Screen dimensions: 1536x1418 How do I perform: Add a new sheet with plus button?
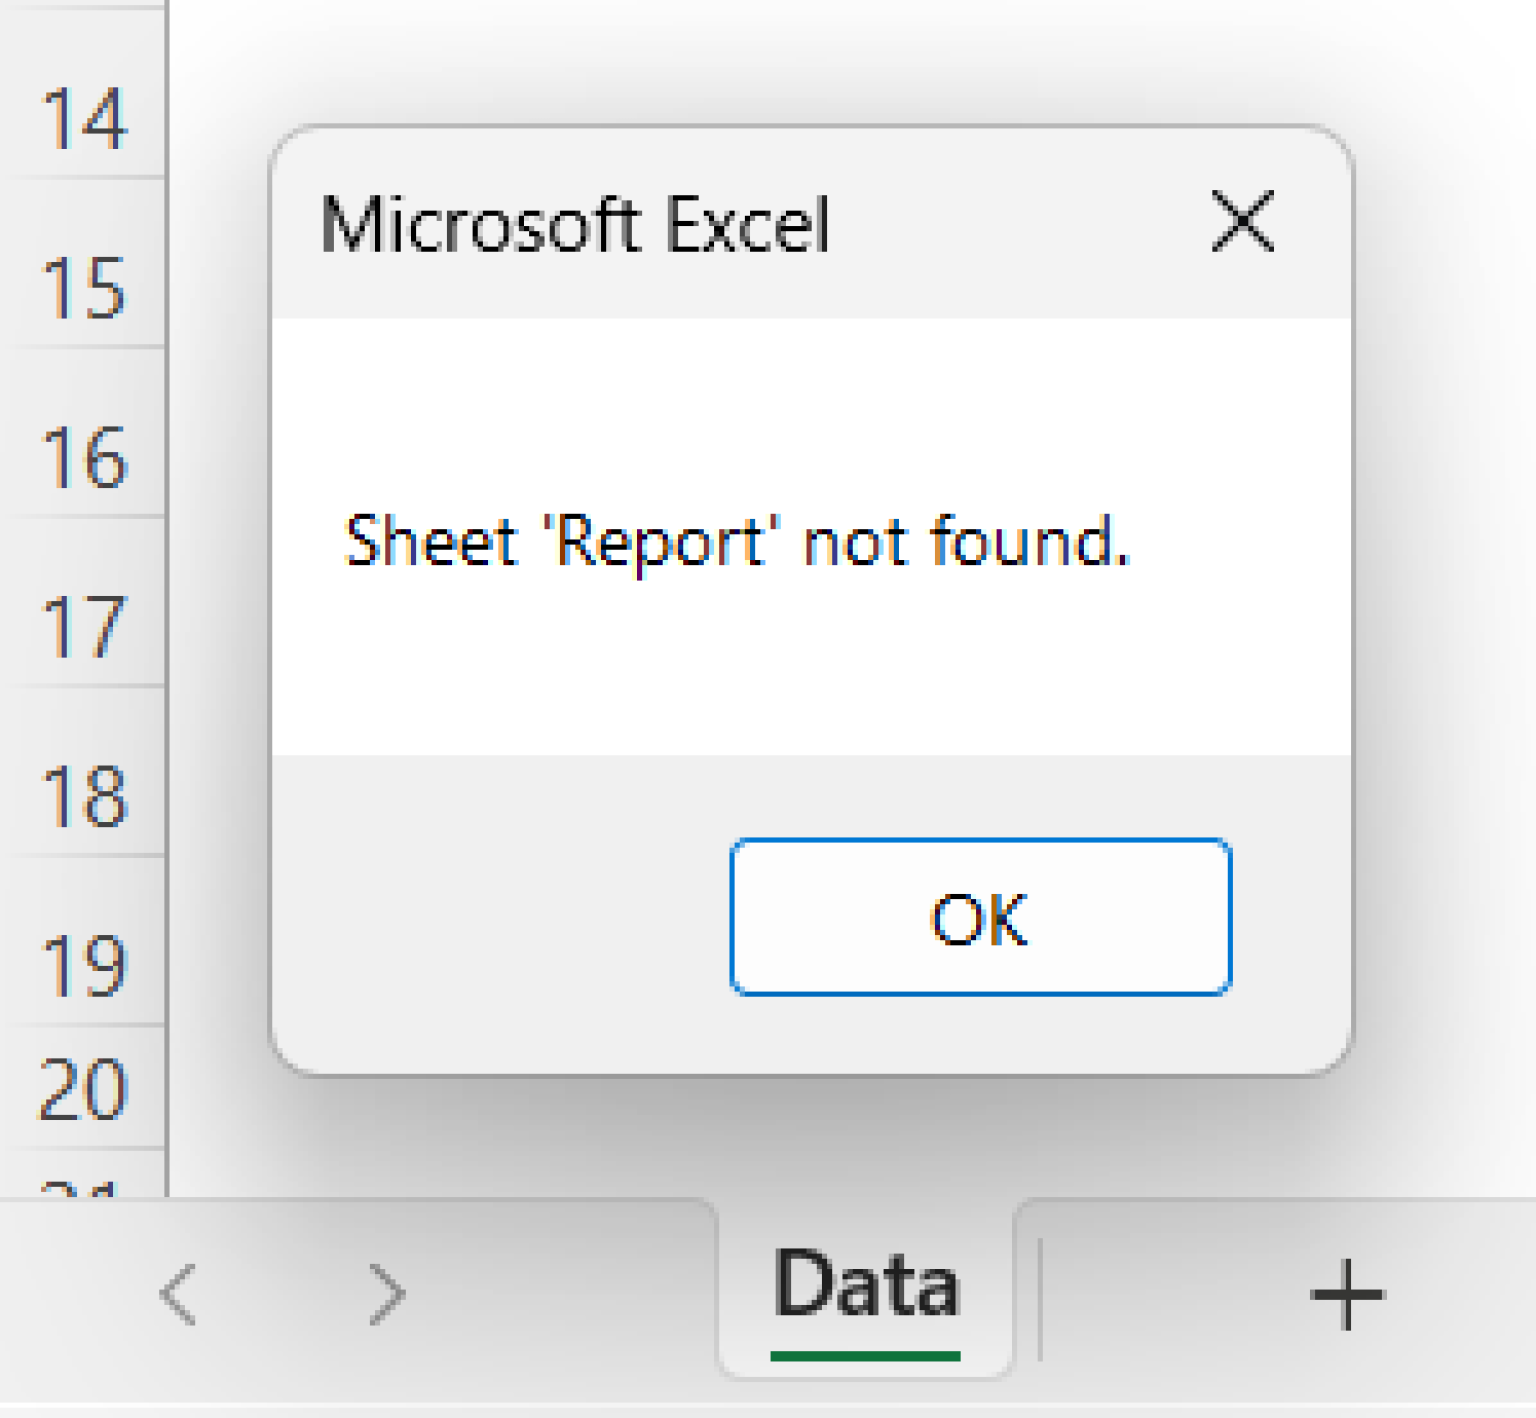(x=1346, y=1295)
